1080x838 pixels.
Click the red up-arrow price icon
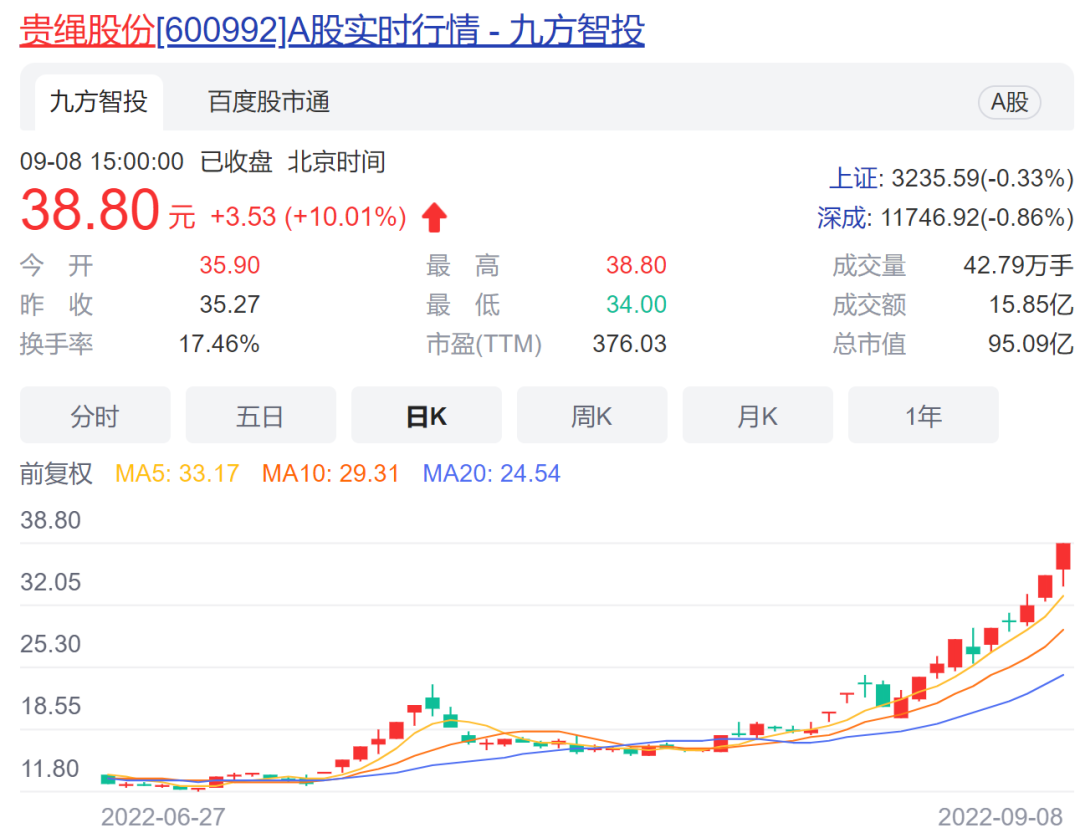(434, 217)
